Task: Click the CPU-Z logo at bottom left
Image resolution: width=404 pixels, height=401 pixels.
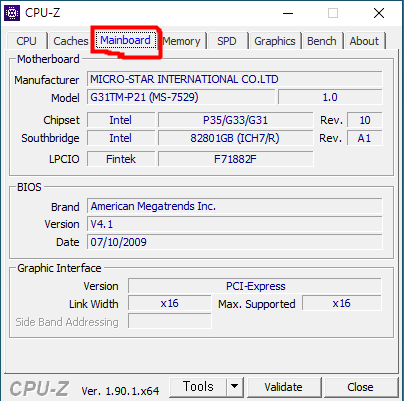Action: (39, 388)
